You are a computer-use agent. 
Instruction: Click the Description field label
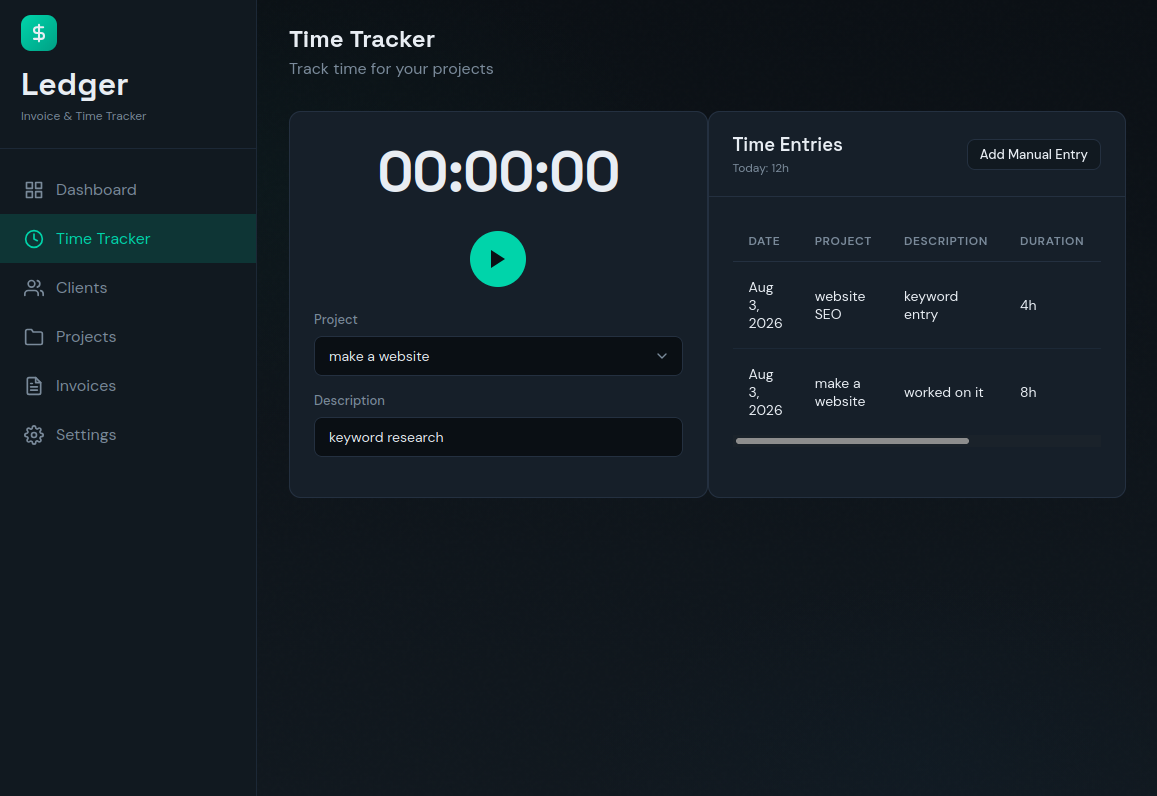tap(349, 401)
